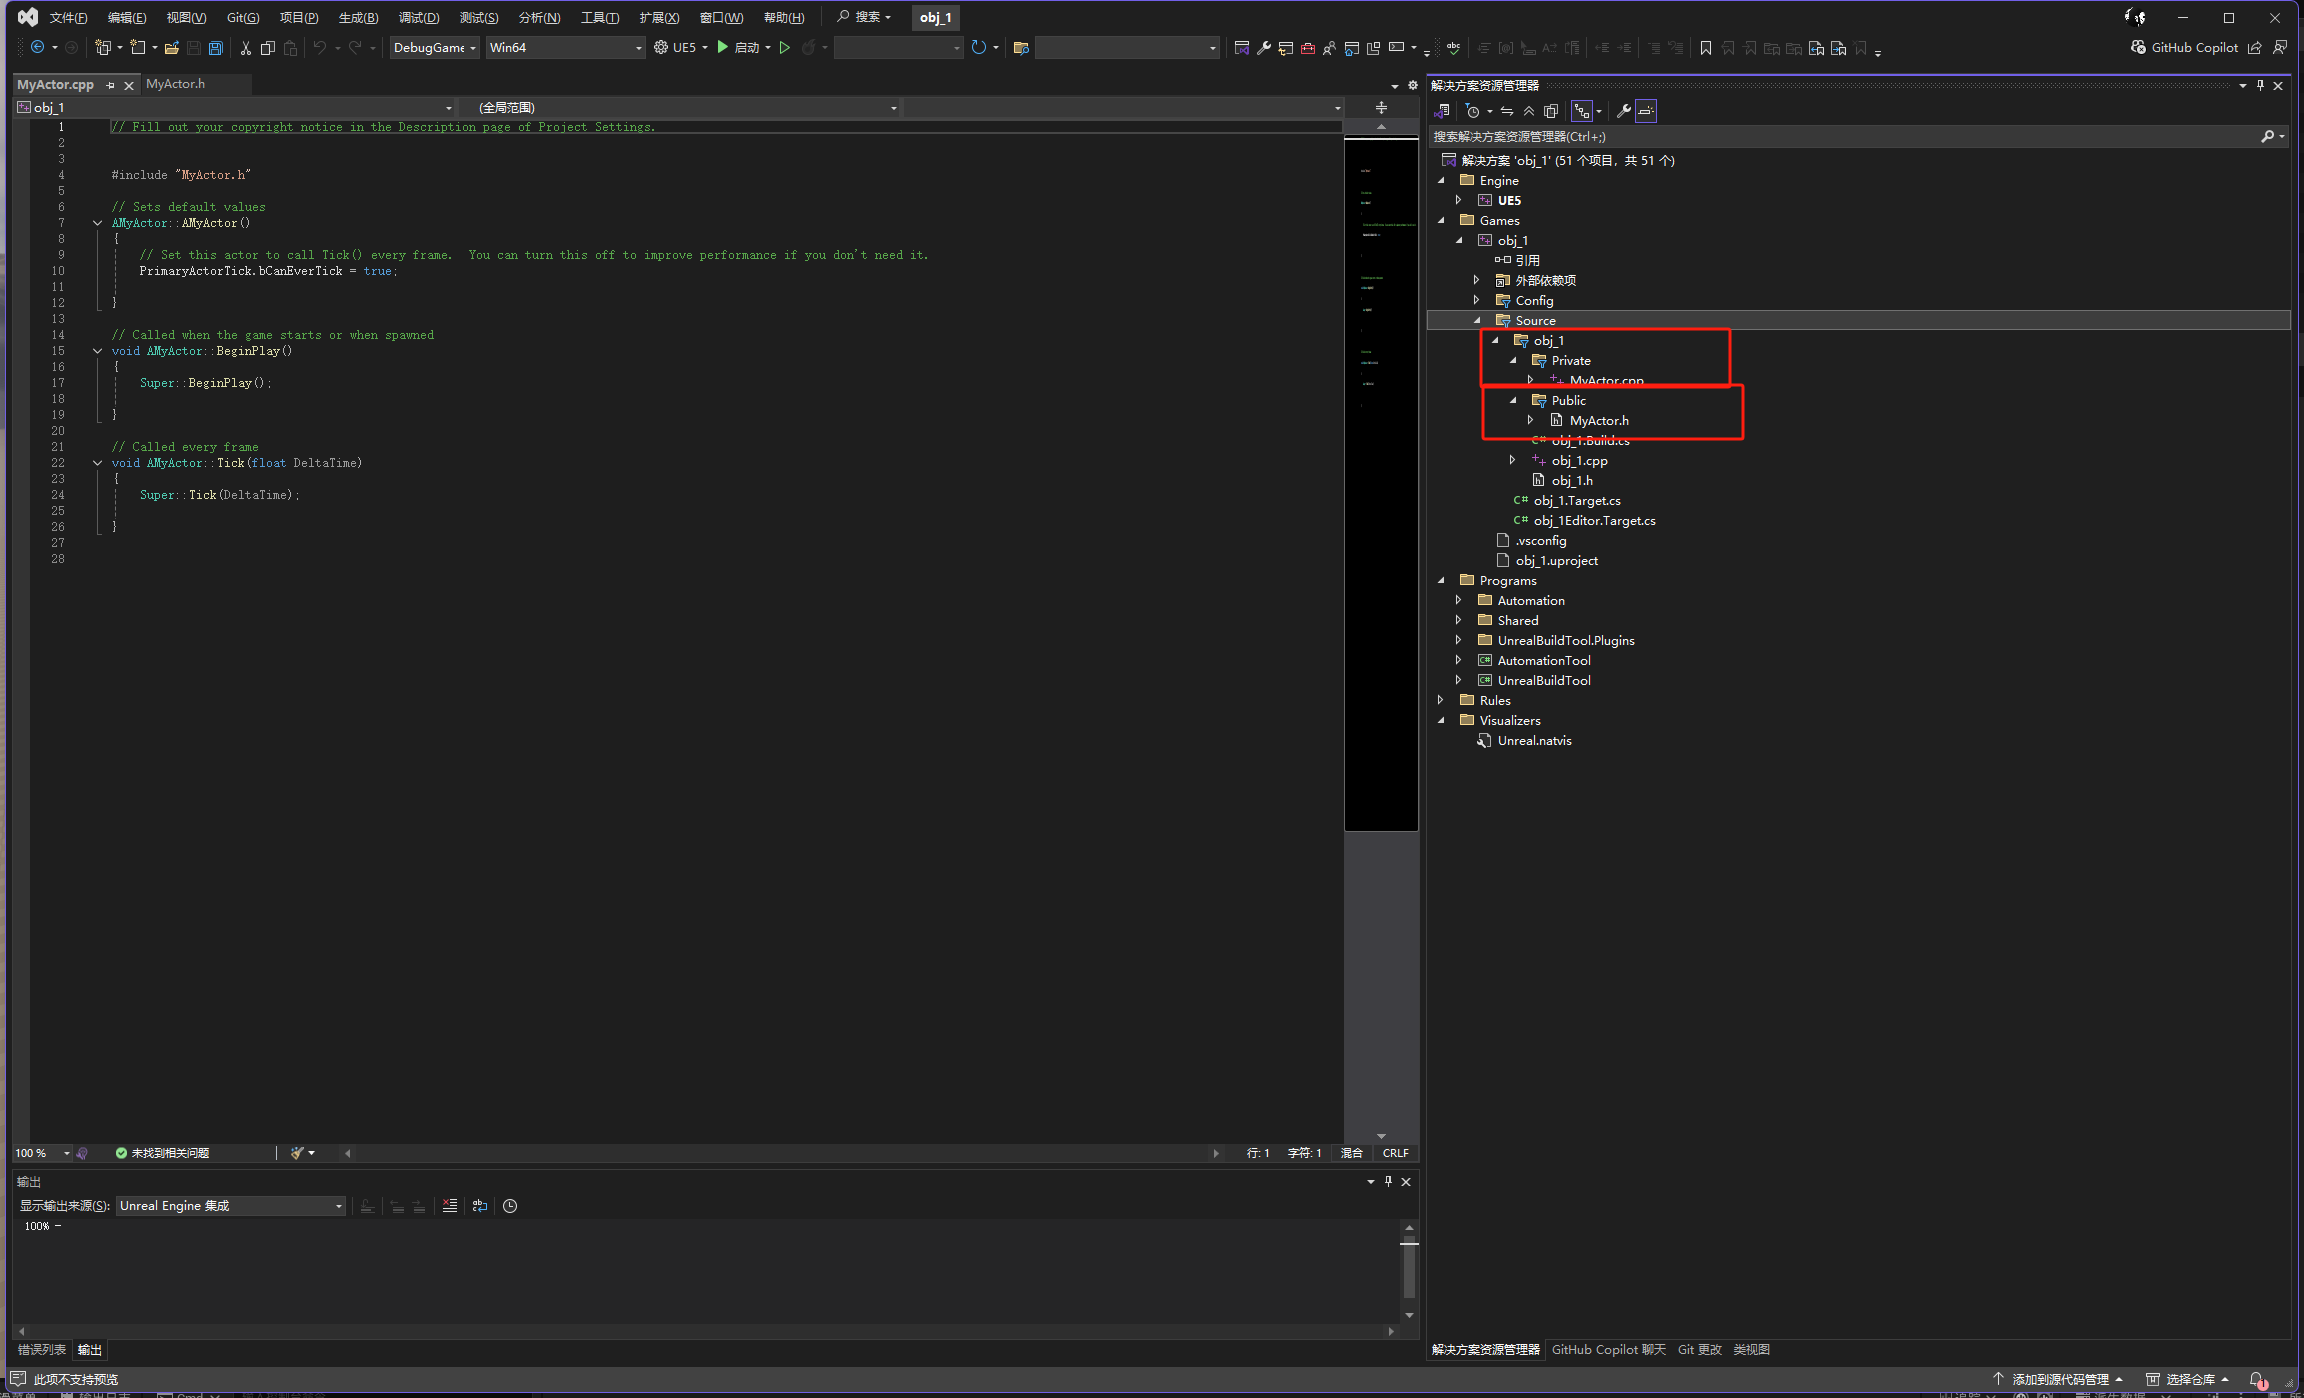Screen dimensions: 2304x1398
Task: Toggle word wrap in output panel
Action: (x=480, y=1206)
